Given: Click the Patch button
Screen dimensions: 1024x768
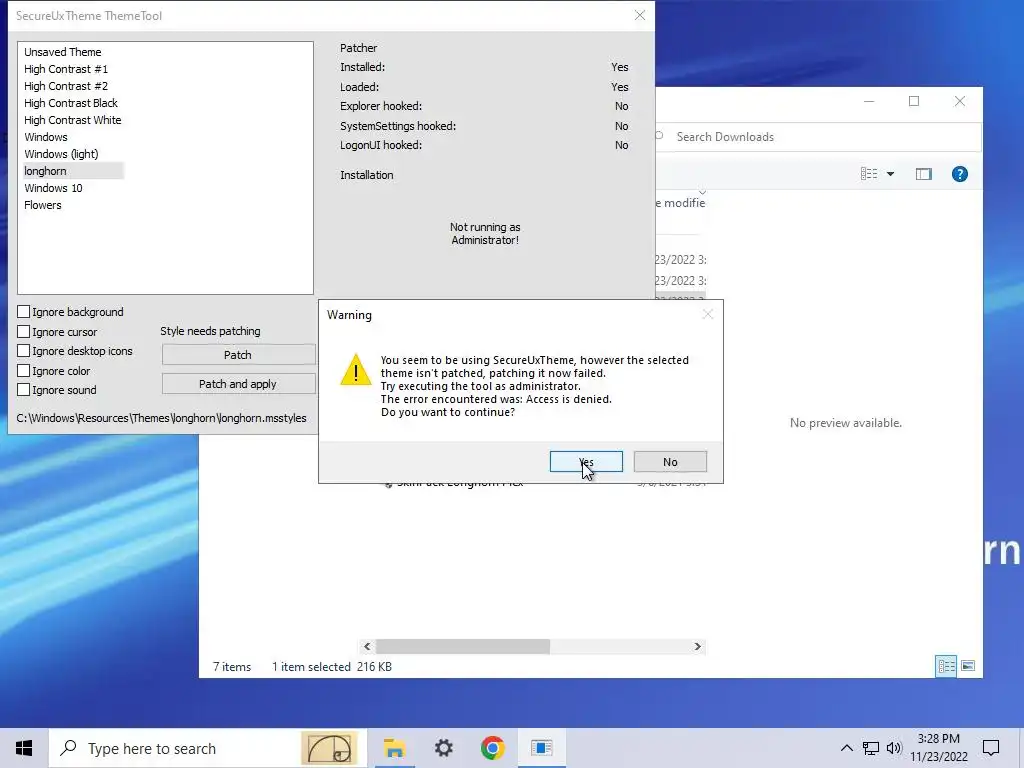Looking at the screenshot, I should click(x=238, y=355).
